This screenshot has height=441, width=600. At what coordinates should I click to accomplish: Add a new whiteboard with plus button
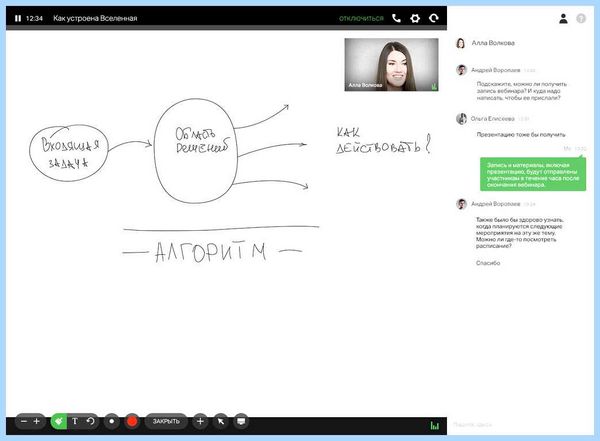tap(200, 421)
